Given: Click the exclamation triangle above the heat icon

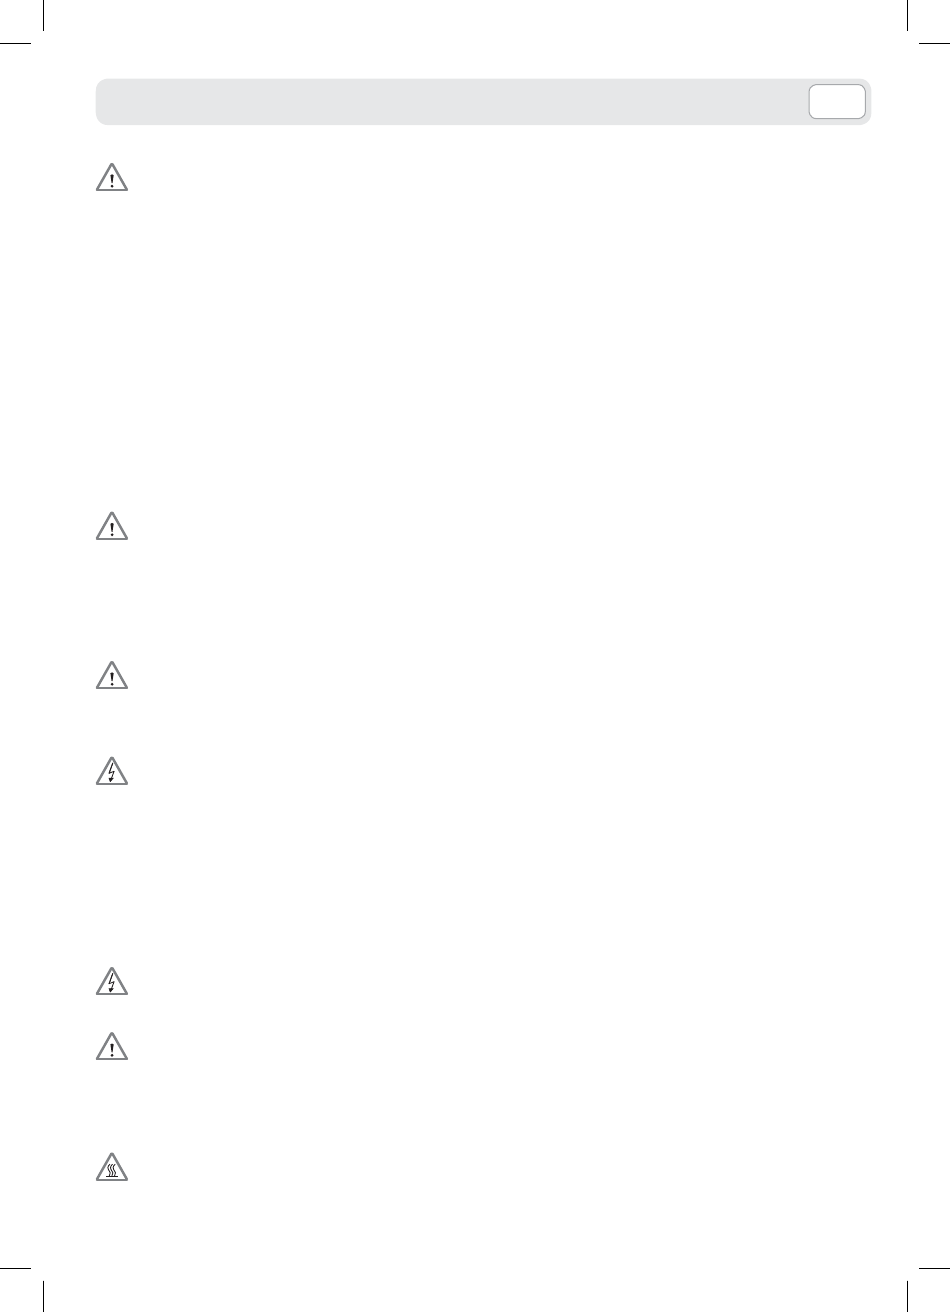Looking at the screenshot, I should tap(112, 1047).
